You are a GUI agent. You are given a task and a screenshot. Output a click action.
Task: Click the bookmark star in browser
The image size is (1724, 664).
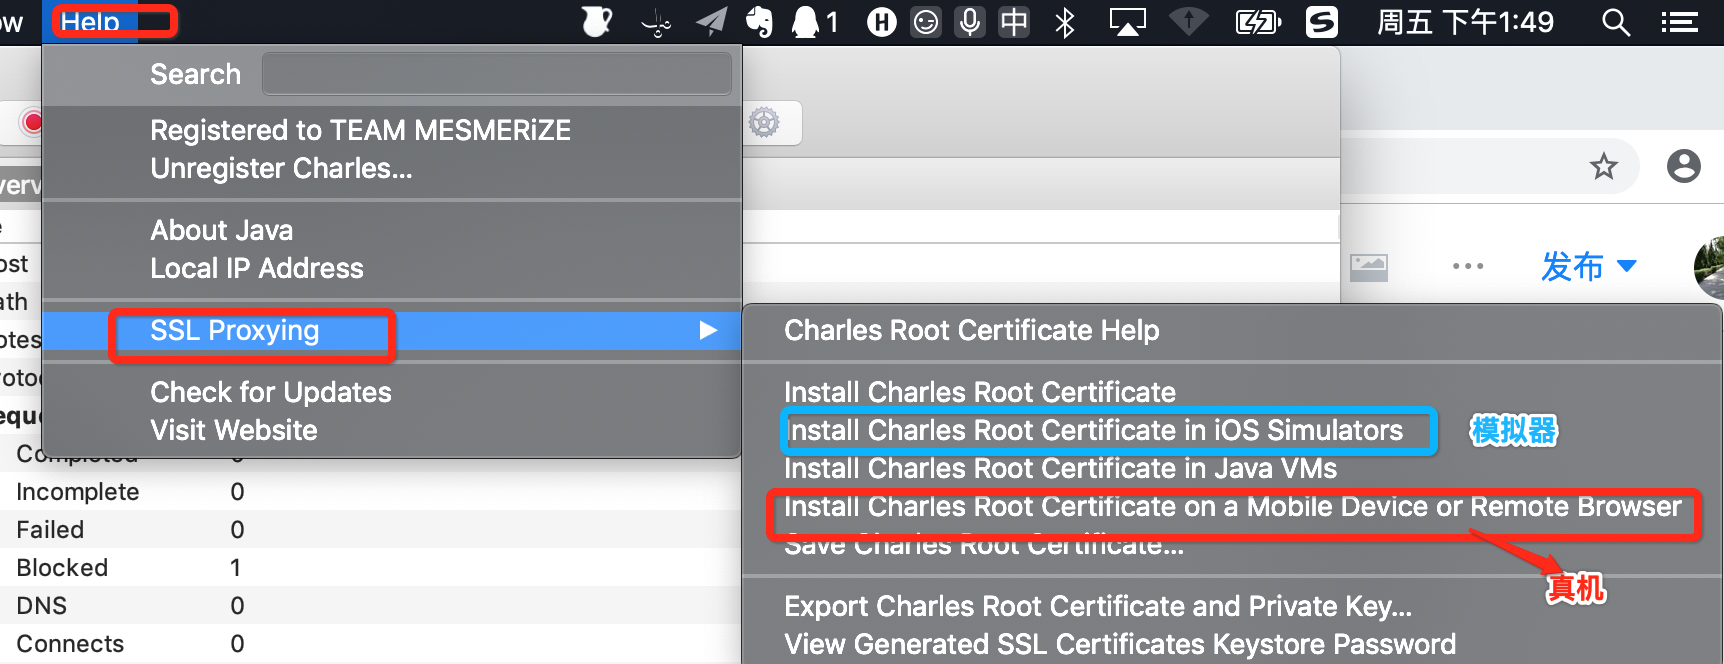pos(1604,166)
